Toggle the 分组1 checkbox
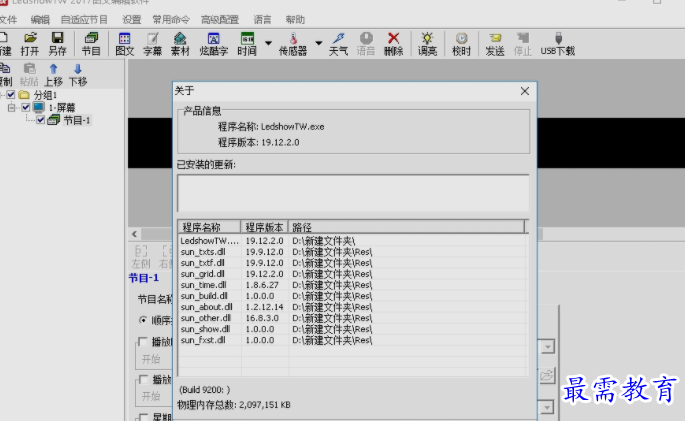The height and width of the screenshot is (421, 685). click(x=11, y=94)
